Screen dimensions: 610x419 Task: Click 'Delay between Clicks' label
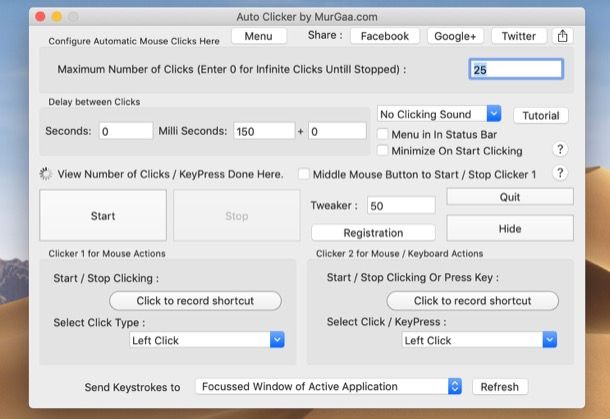click(94, 102)
